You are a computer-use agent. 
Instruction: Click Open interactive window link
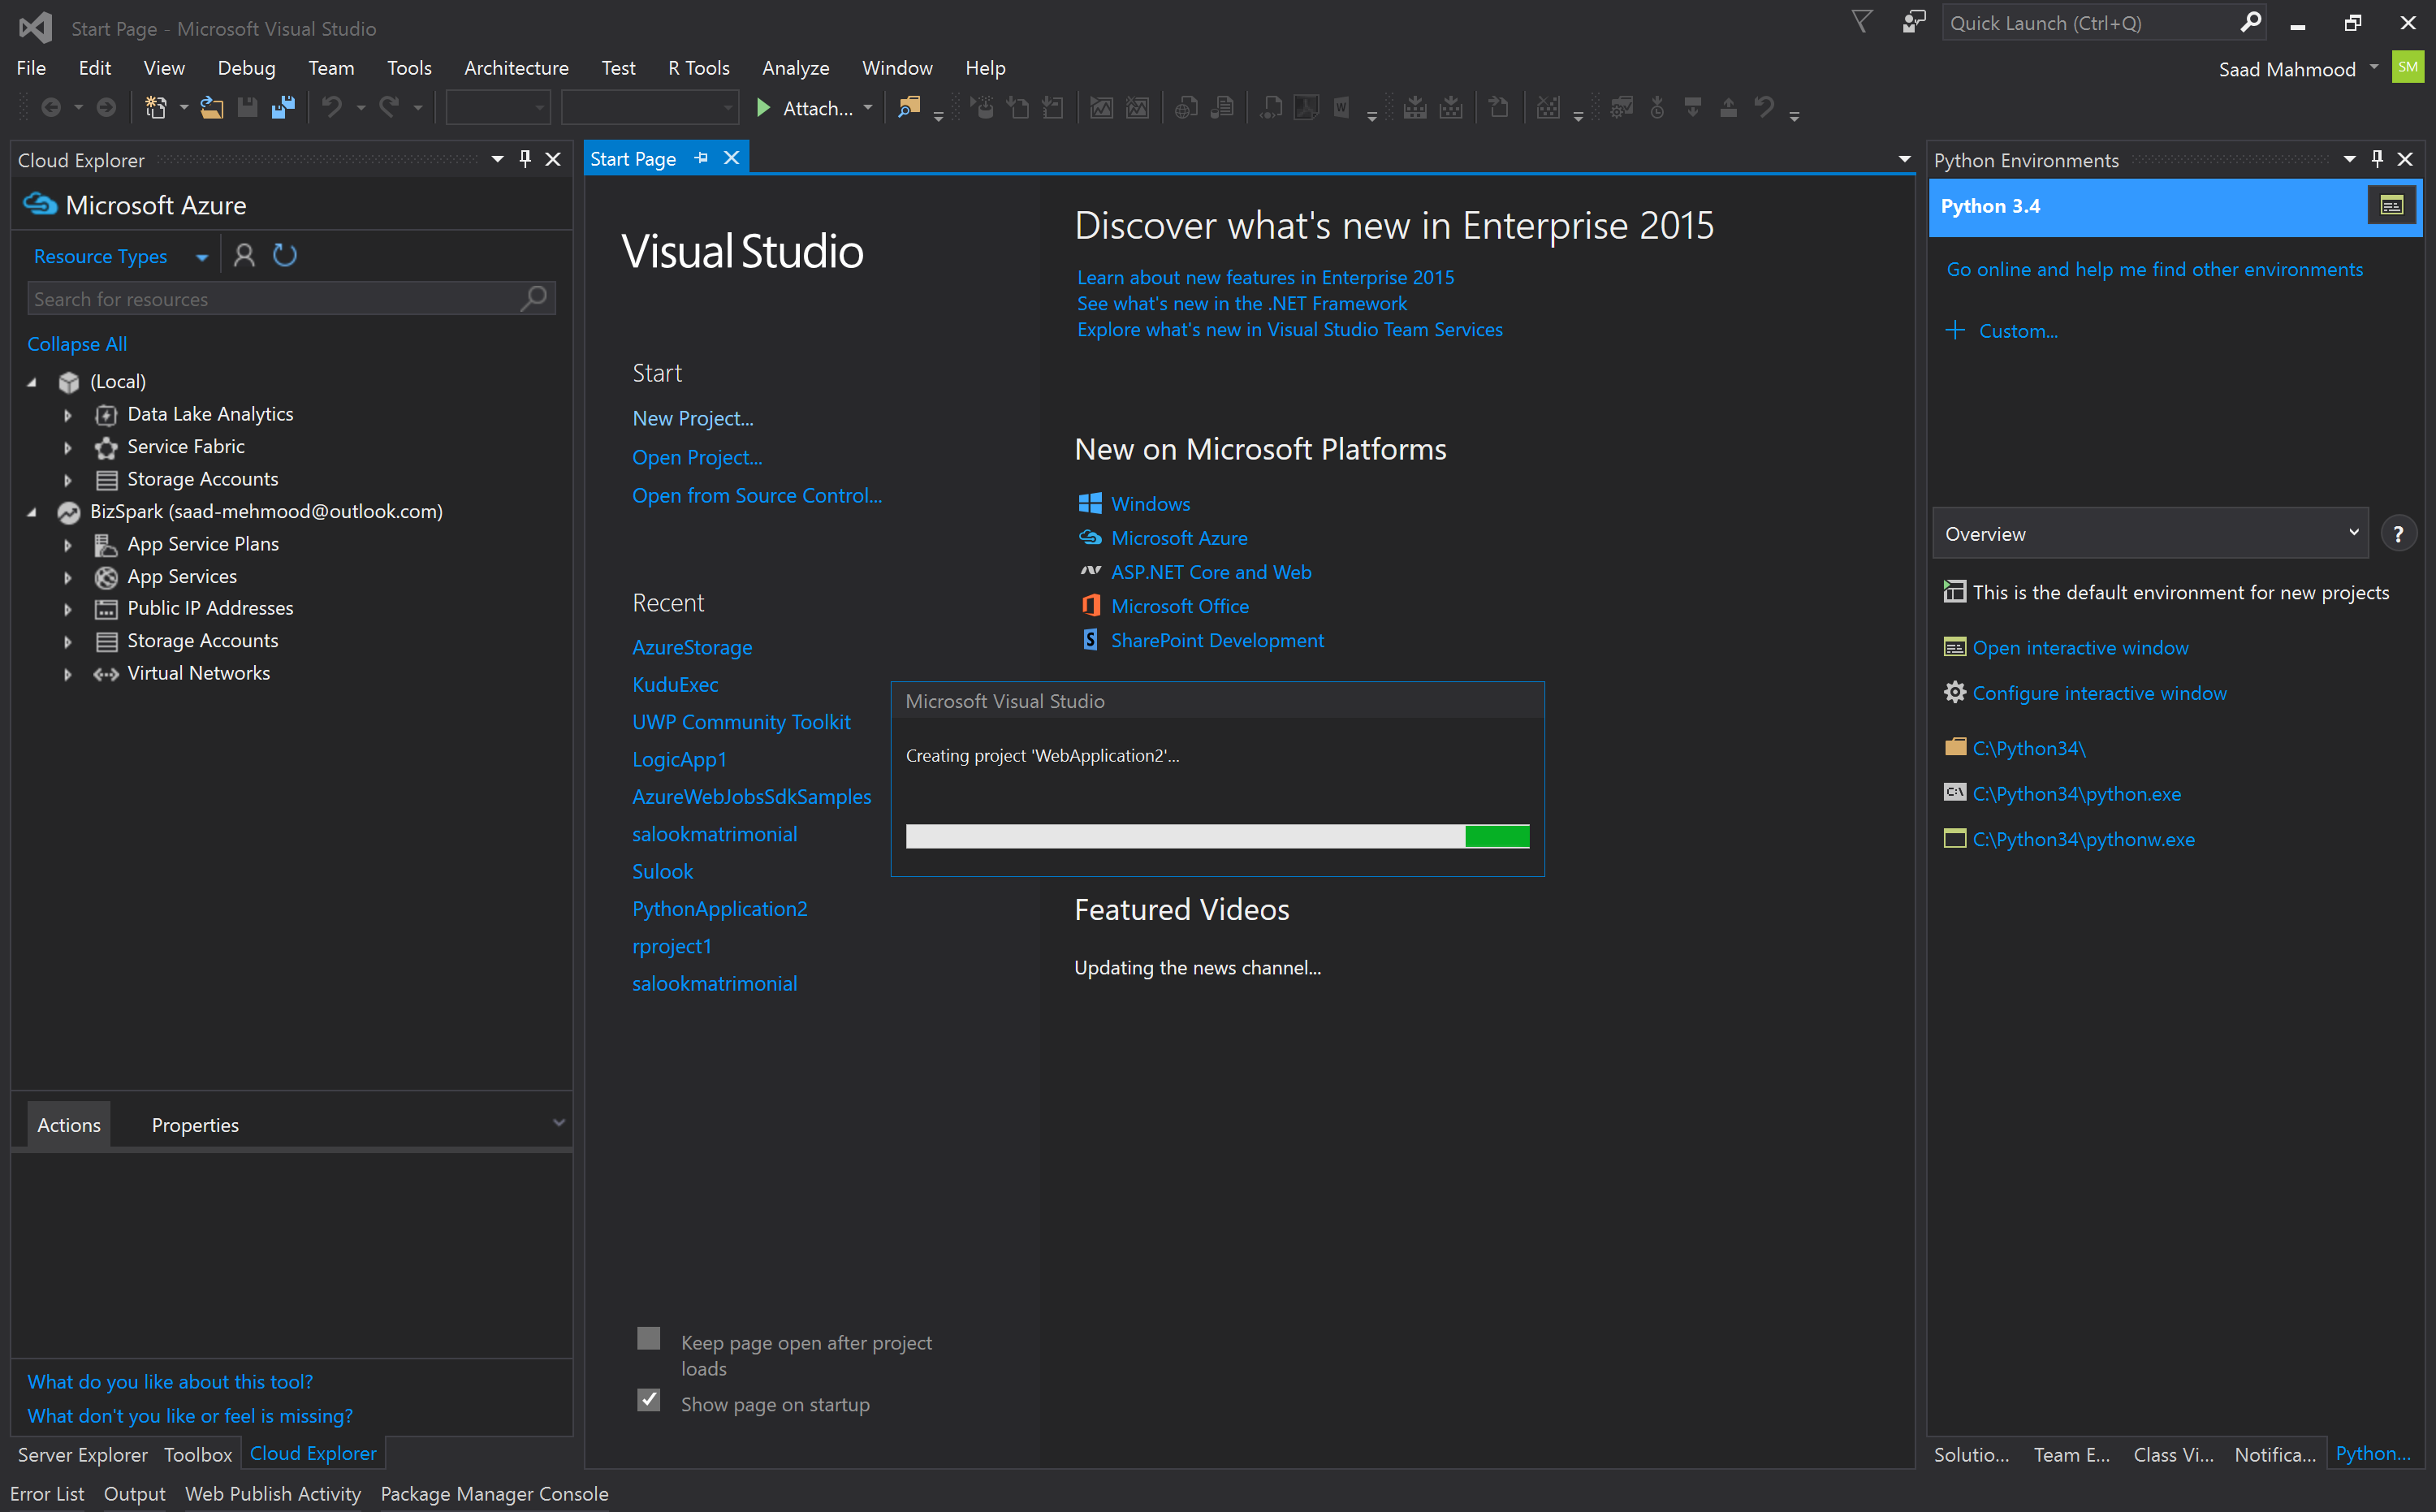2080,647
